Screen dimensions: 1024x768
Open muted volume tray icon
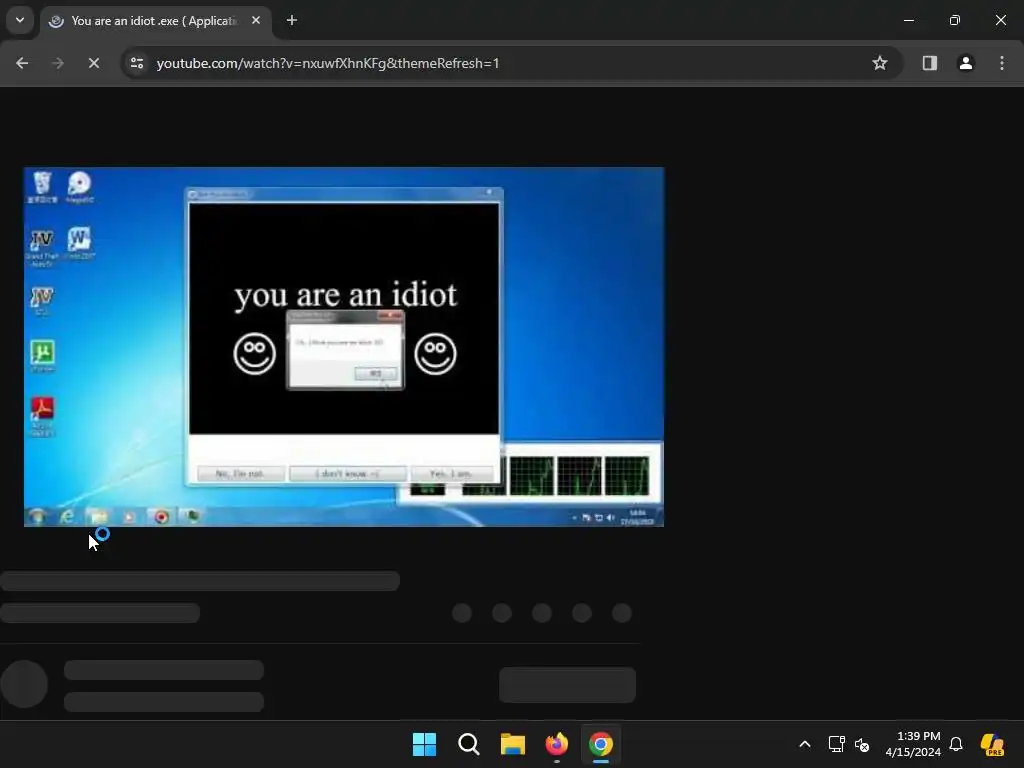click(862, 744)
